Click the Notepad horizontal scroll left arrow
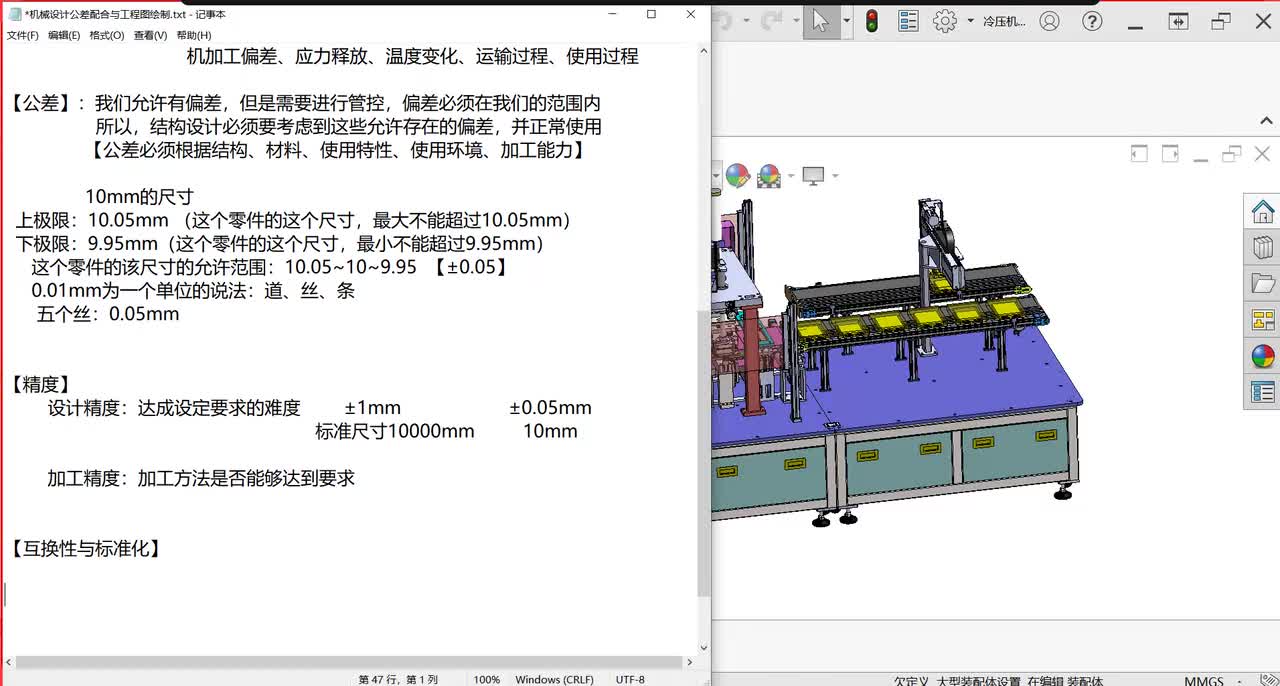 coord(8,662)
